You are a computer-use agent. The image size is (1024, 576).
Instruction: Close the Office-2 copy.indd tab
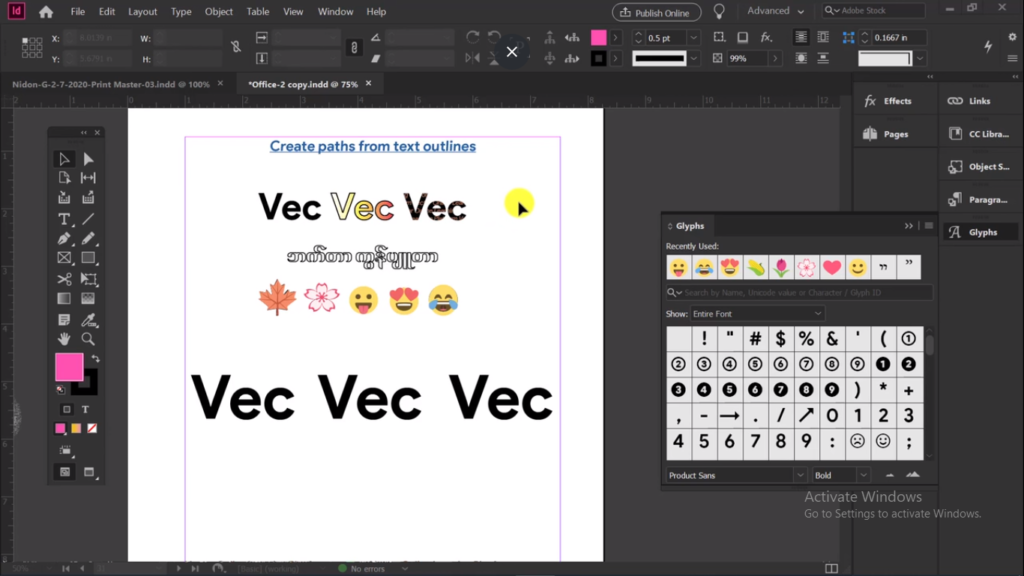point(368,84)
